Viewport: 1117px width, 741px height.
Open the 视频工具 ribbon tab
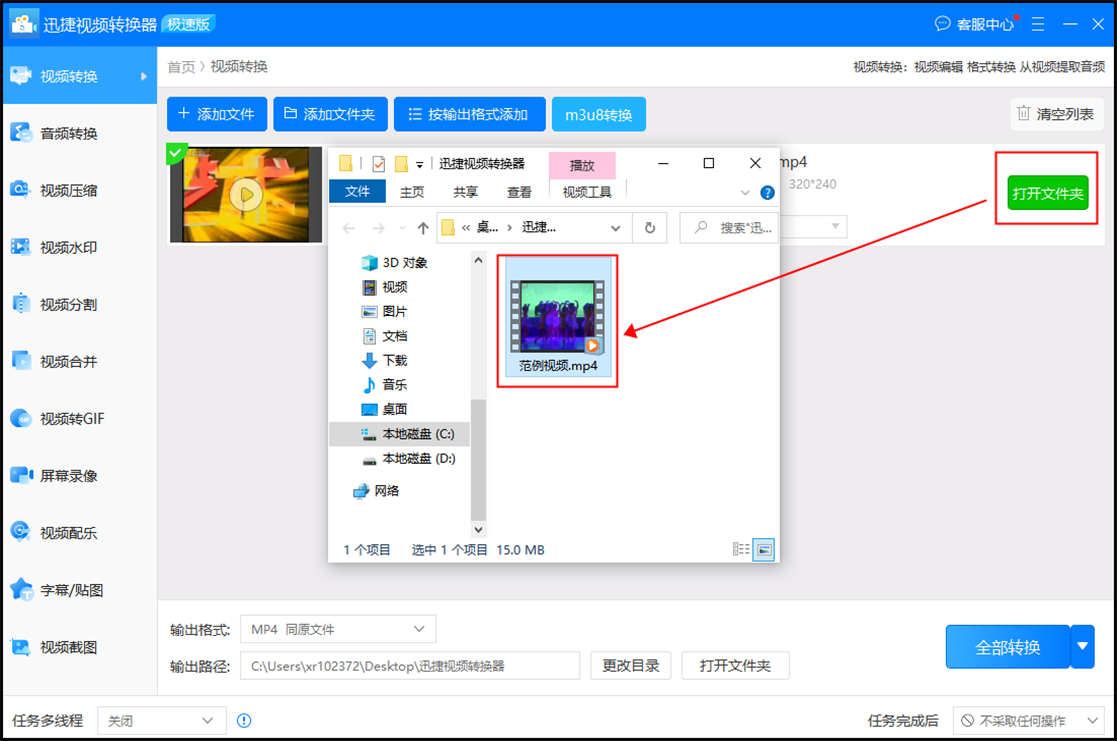(x=587, y=192)
